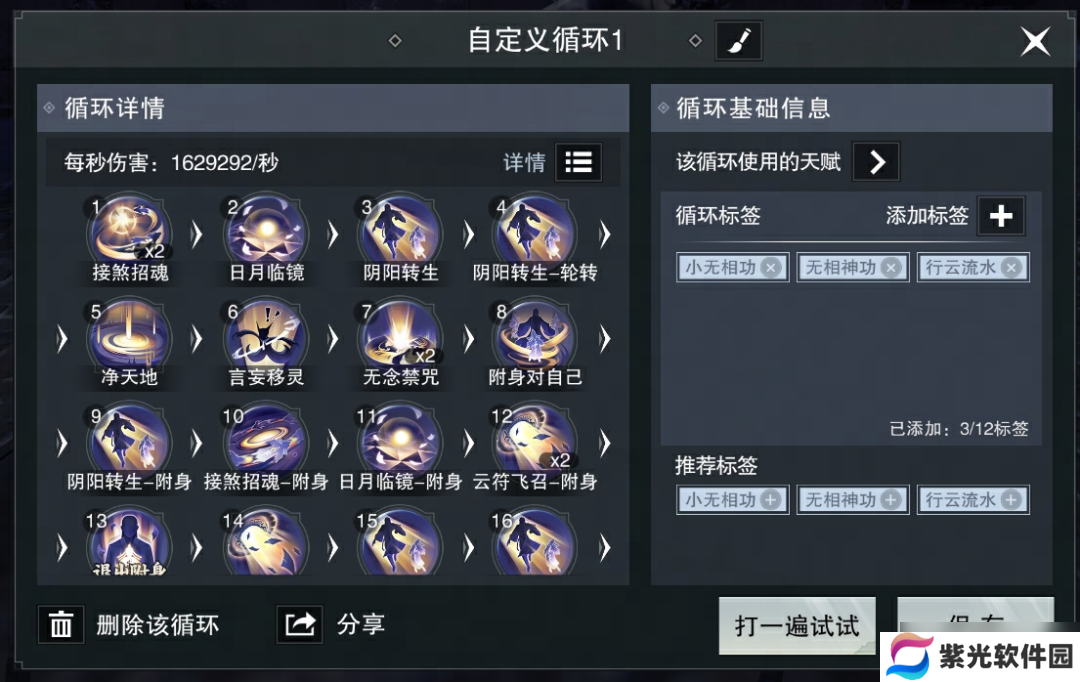Open the 详情 details list icon

coord(579,163)
